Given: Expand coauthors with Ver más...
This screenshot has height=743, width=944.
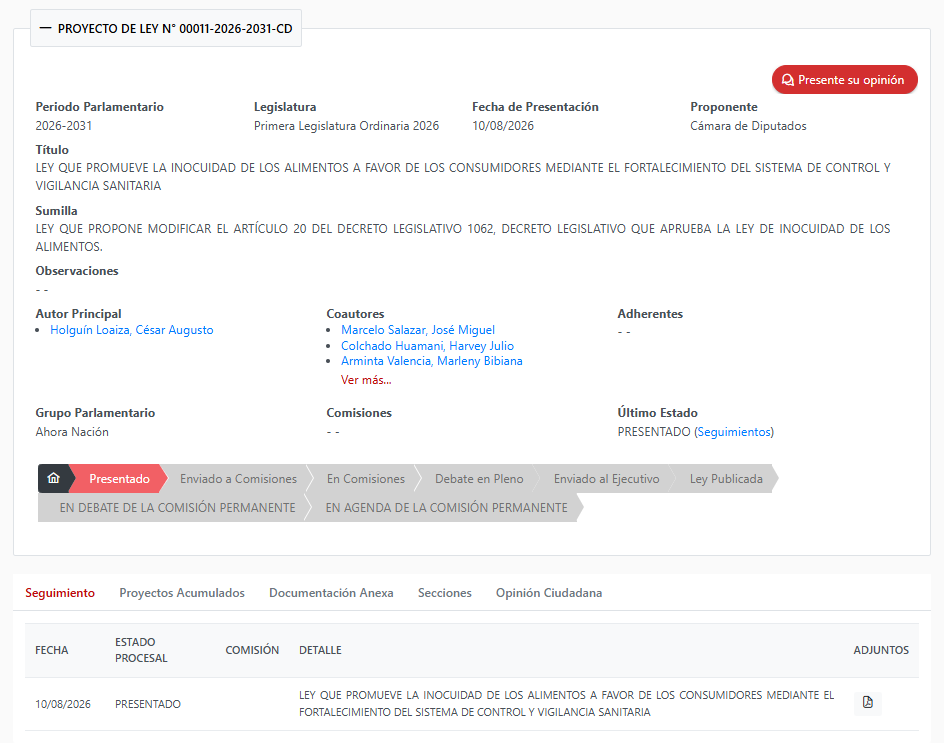Looking at the screenshot, I should click(x=365, y=380).
